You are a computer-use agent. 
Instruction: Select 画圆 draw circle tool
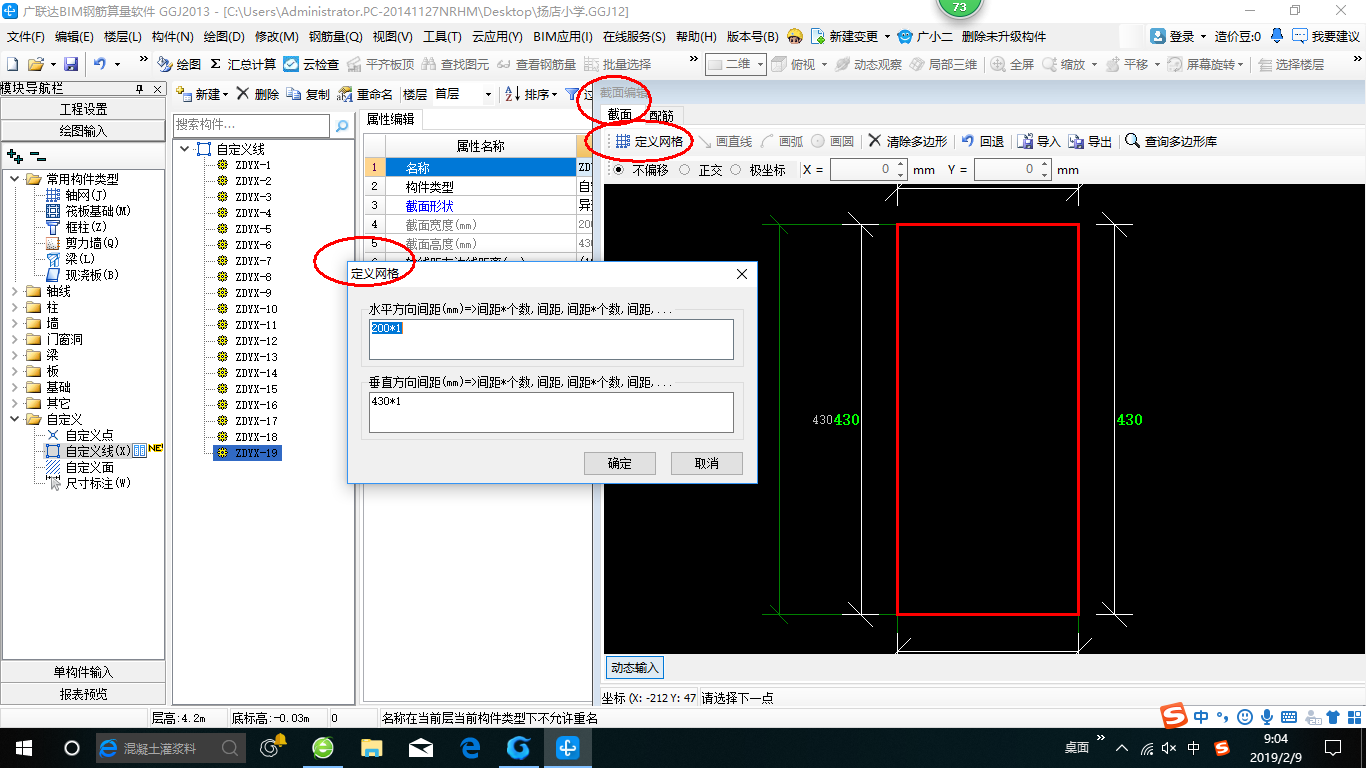pos(832,141)
